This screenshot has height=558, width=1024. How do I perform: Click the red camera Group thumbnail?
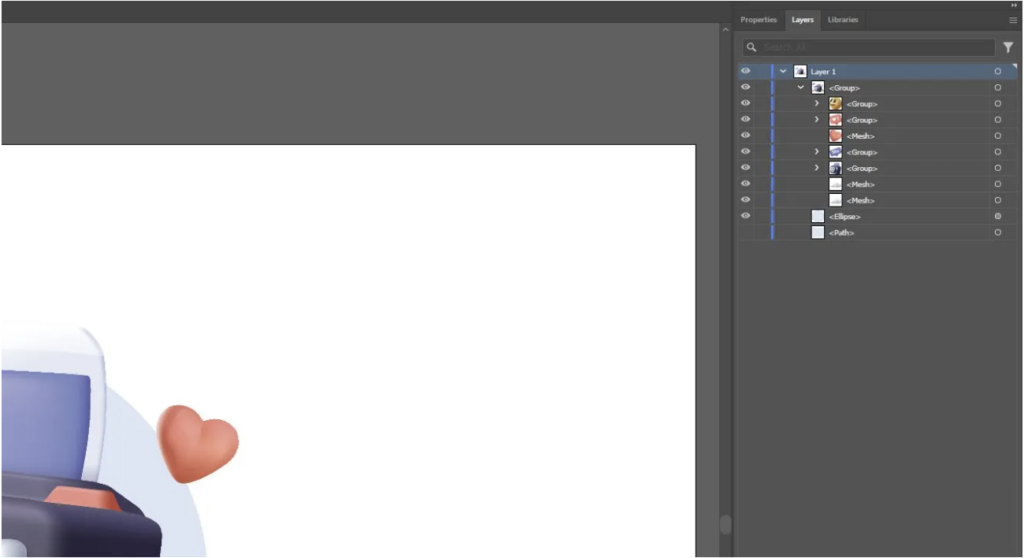835,120
